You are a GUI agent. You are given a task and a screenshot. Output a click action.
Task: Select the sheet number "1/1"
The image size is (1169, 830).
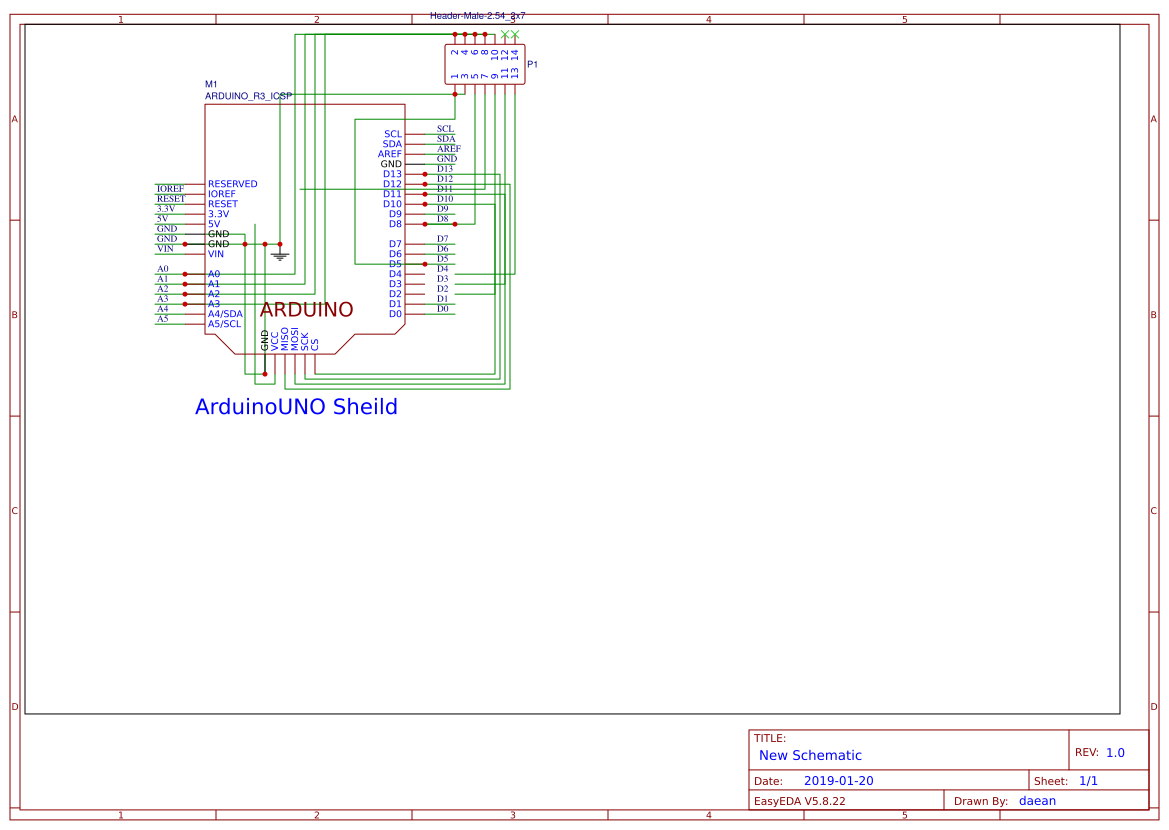[1088, 781]
